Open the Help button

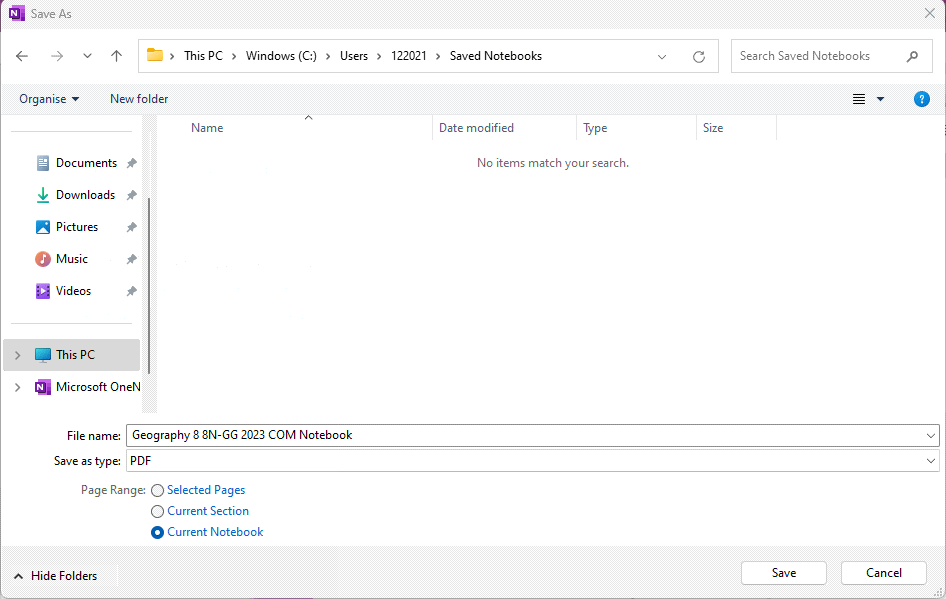pyautogui.click(x=922, y=99)
